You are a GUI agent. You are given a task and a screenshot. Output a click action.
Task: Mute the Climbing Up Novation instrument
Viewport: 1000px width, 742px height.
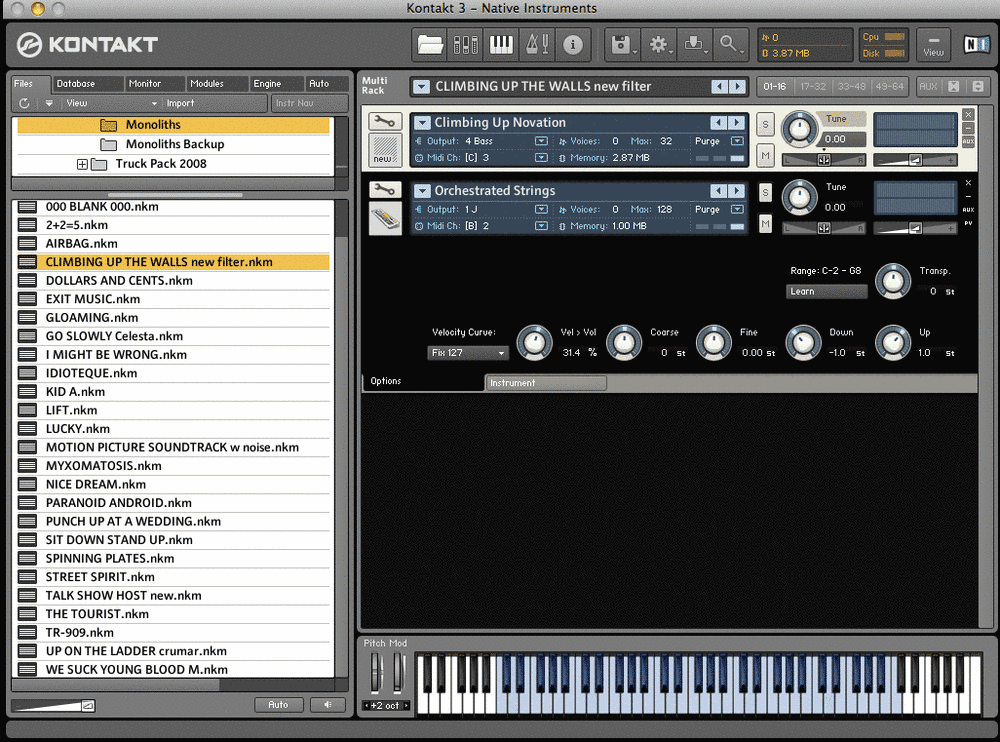[765, 155]
